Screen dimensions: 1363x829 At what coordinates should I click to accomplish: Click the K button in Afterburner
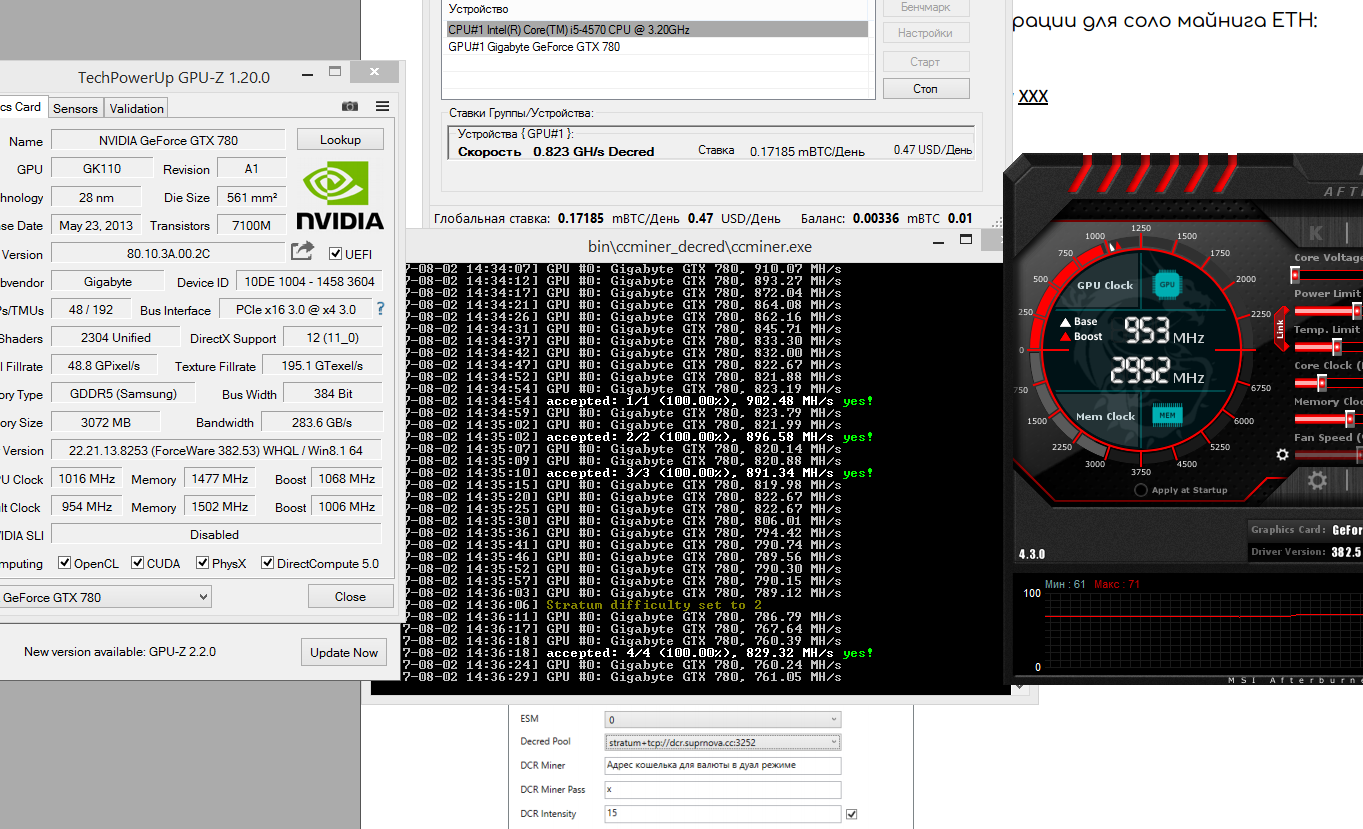point(1315,234)
